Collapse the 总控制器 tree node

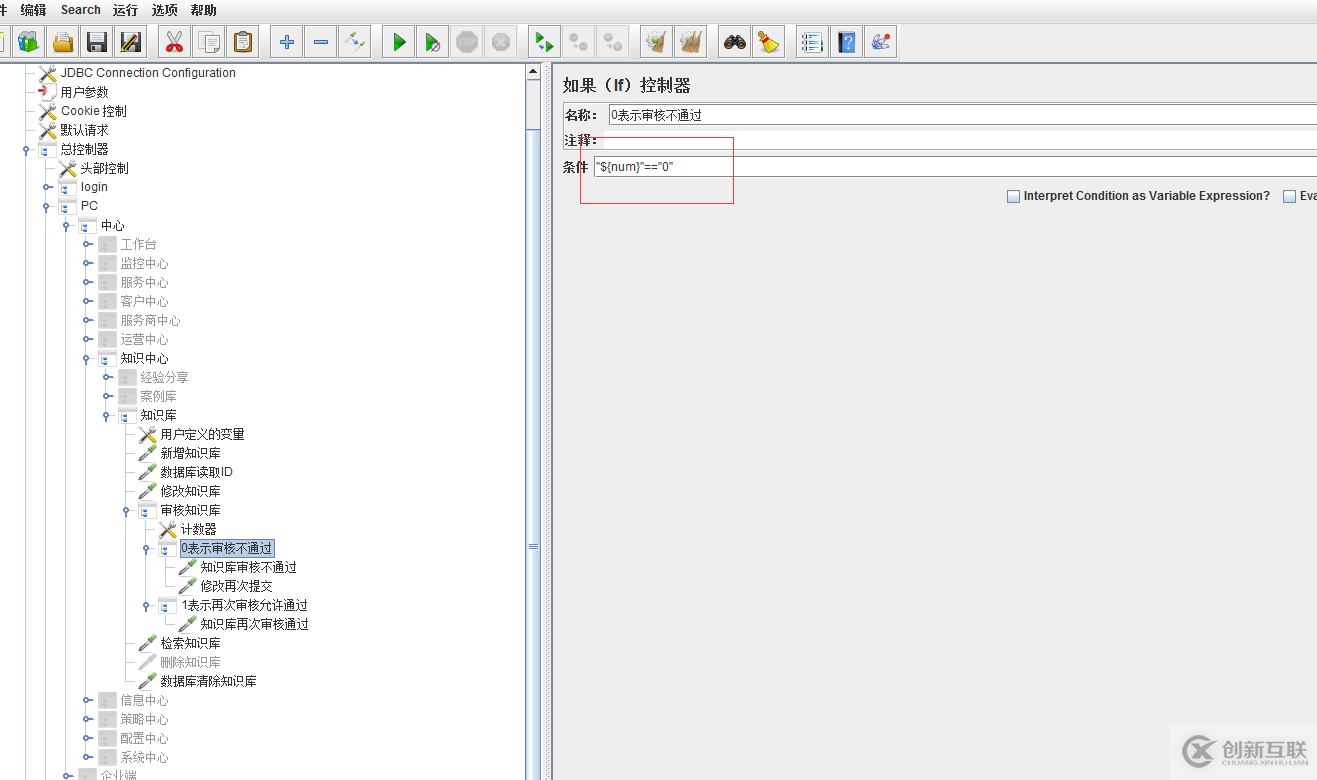tap(26, 149)
